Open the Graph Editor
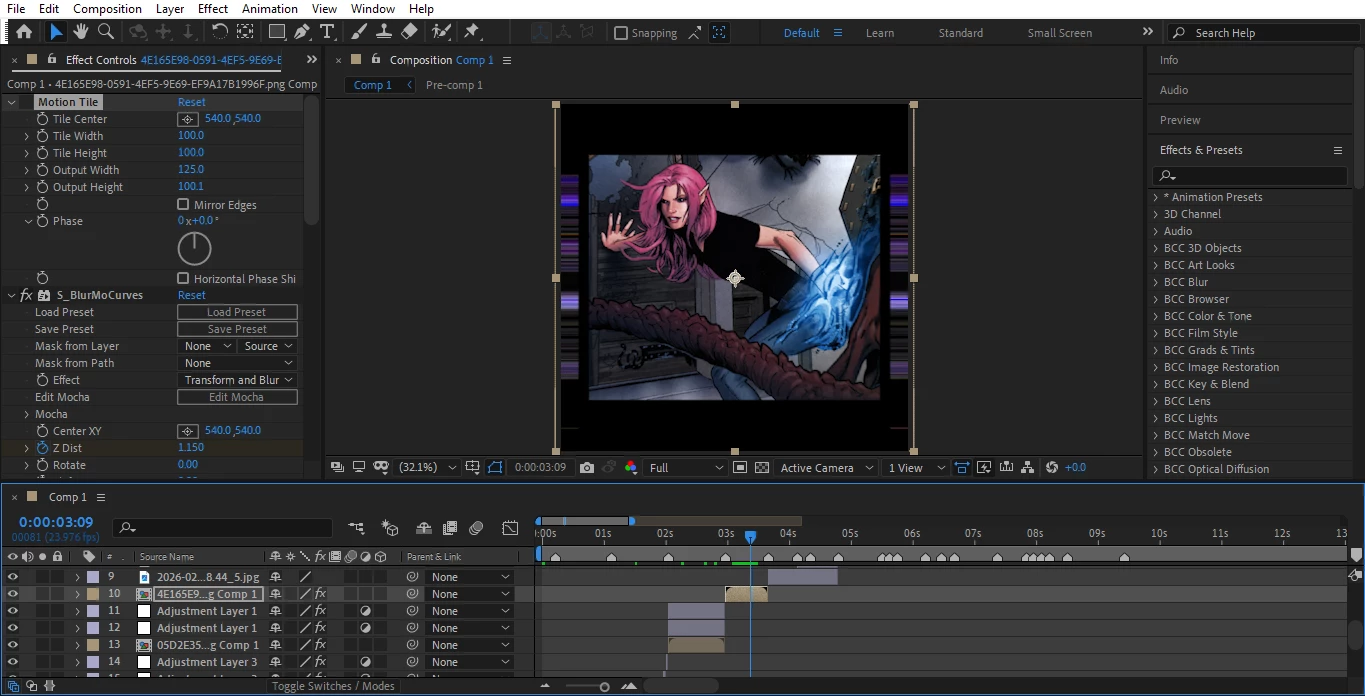 [x=510, y=528]
